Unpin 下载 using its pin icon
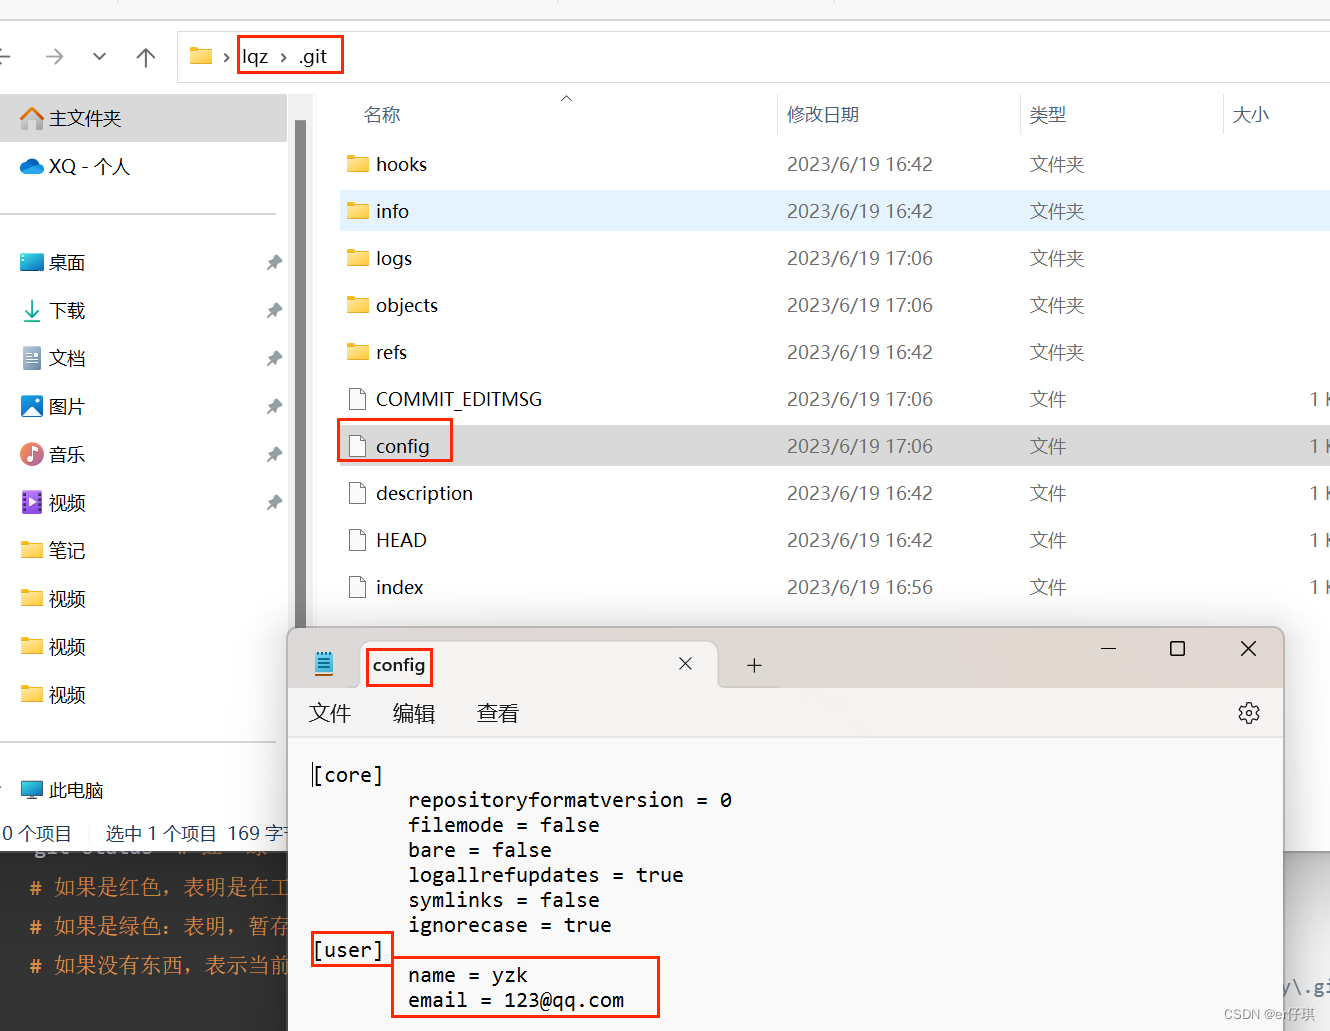Image resolution: width=1330 pixels, height=1031 pixels. click(x=274, y=310)
